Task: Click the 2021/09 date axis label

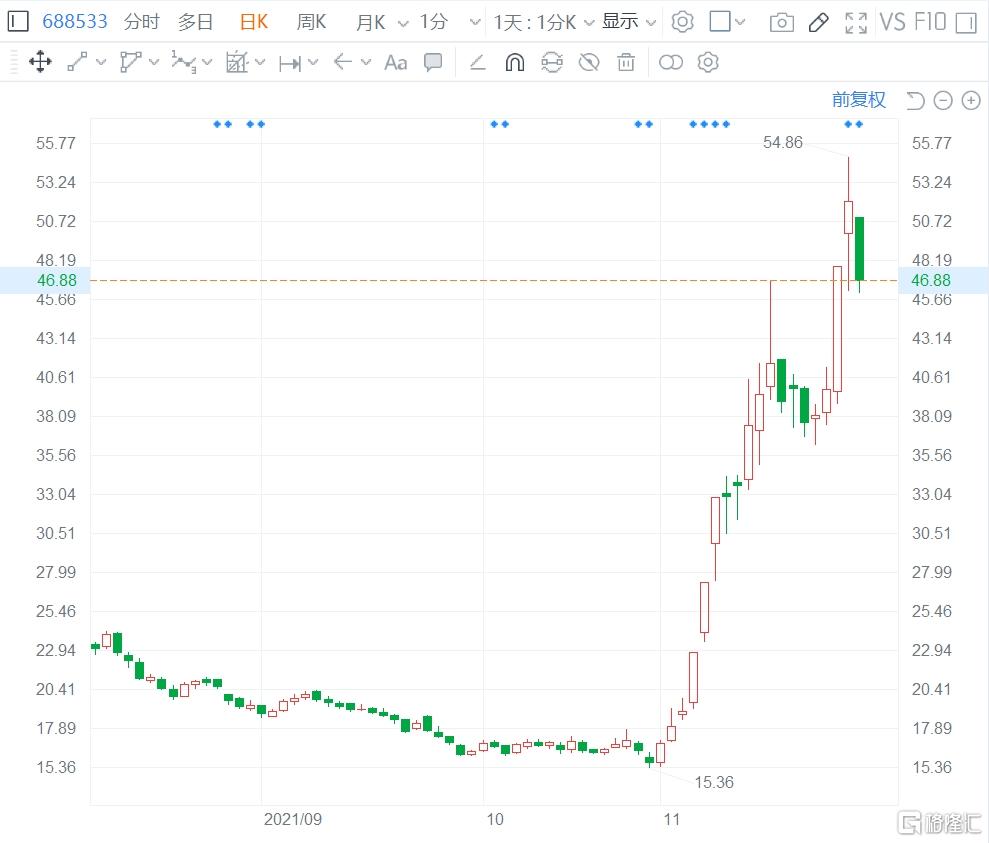Action: click(x=293, y=819)
